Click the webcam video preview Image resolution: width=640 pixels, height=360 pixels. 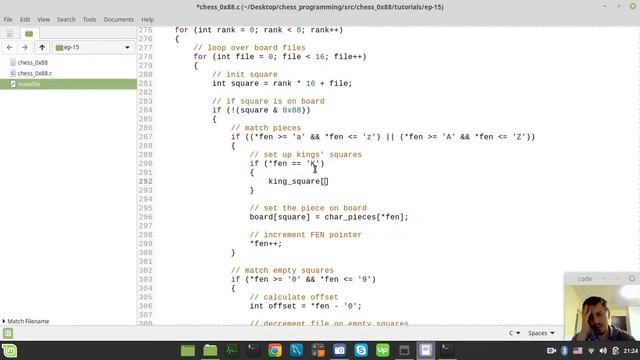(602, 312)
